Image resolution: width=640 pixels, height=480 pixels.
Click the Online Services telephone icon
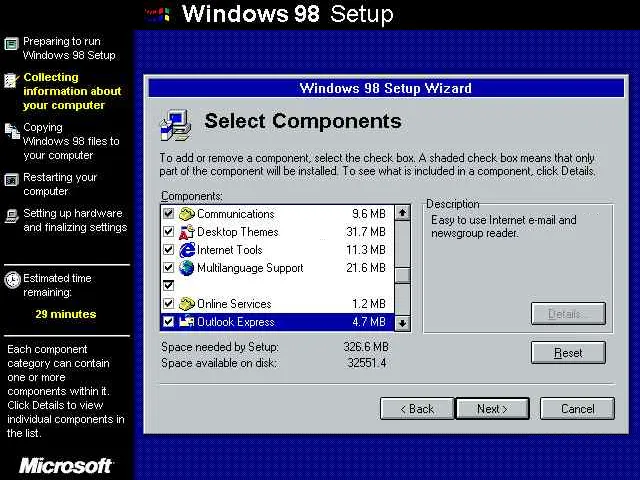187,304
